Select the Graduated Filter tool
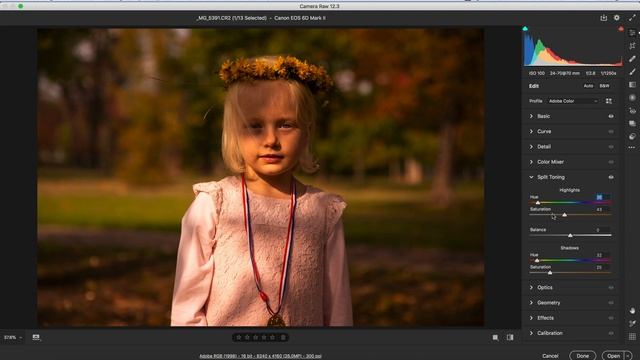640x360 pixels. pyautogui.click(x=632, y=84)
